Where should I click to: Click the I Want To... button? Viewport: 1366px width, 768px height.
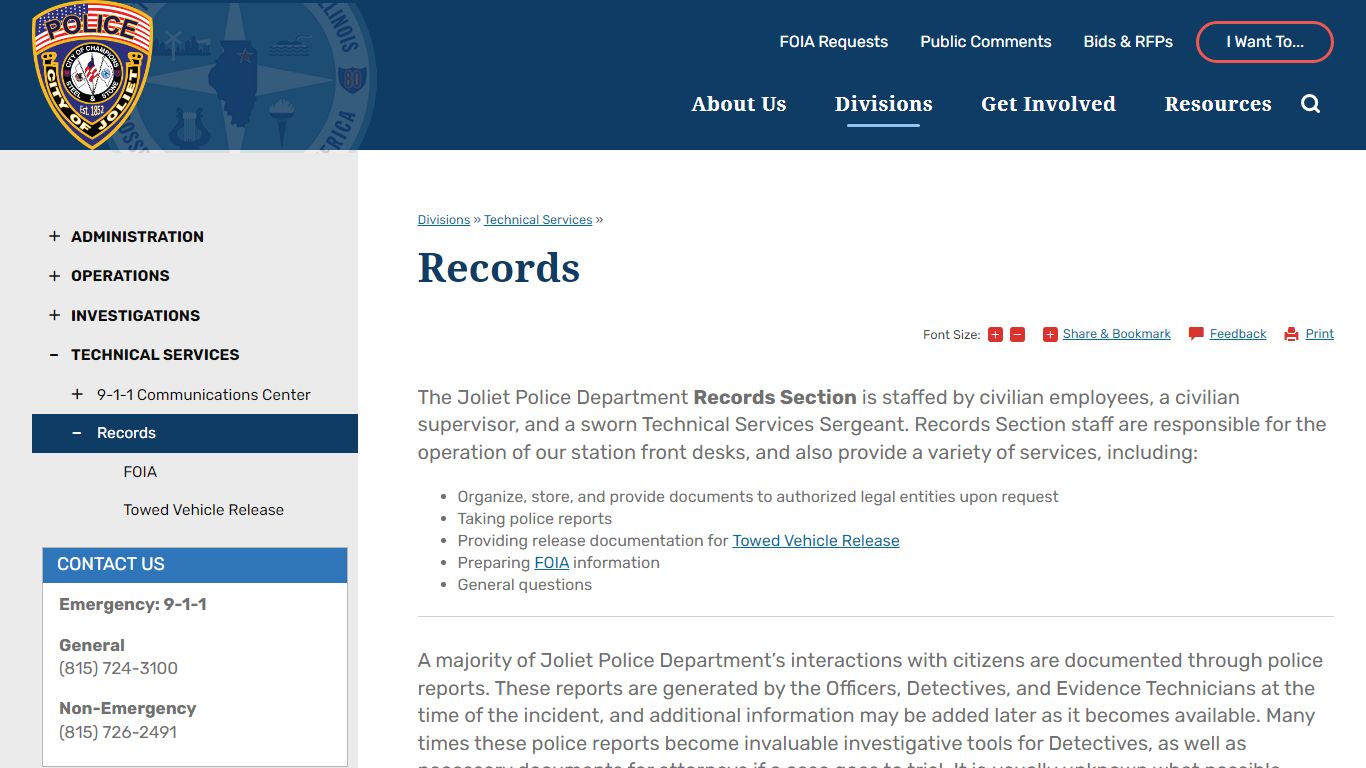1265,42
